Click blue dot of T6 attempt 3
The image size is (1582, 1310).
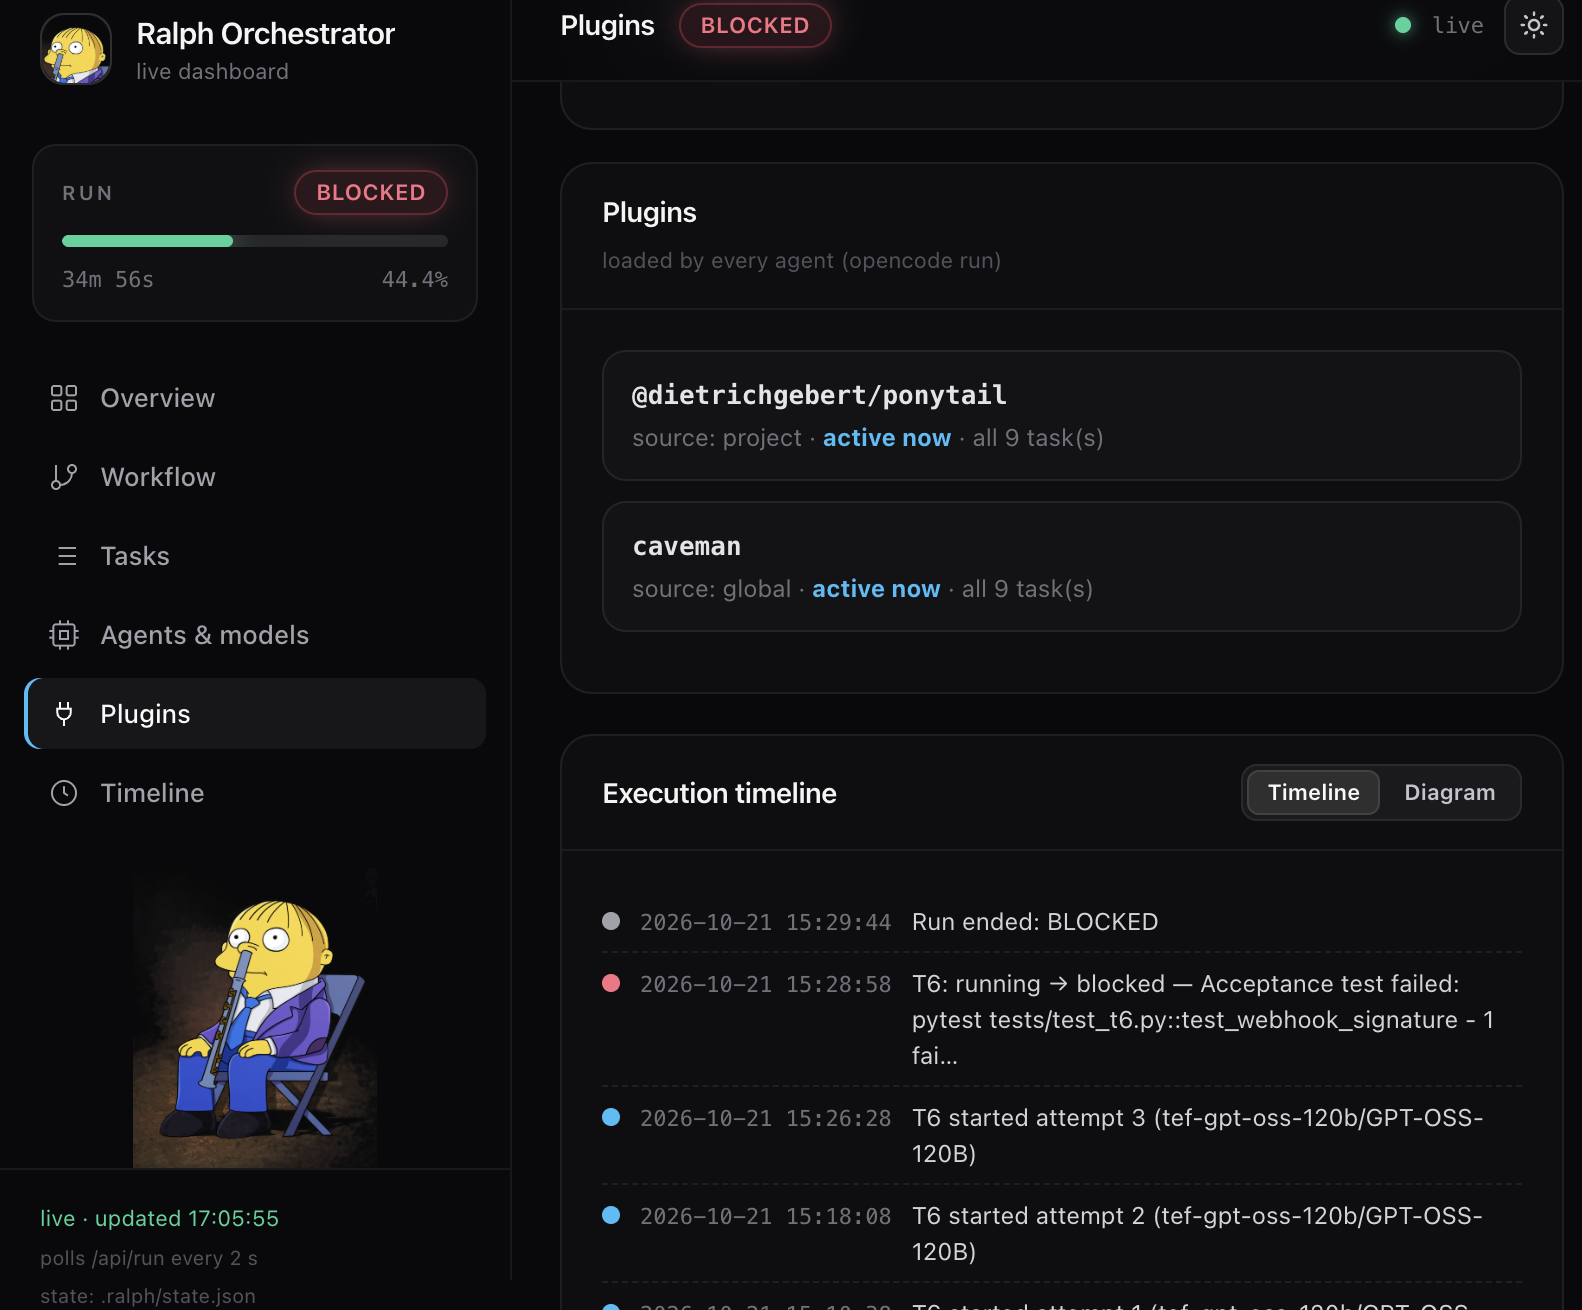611,1117
